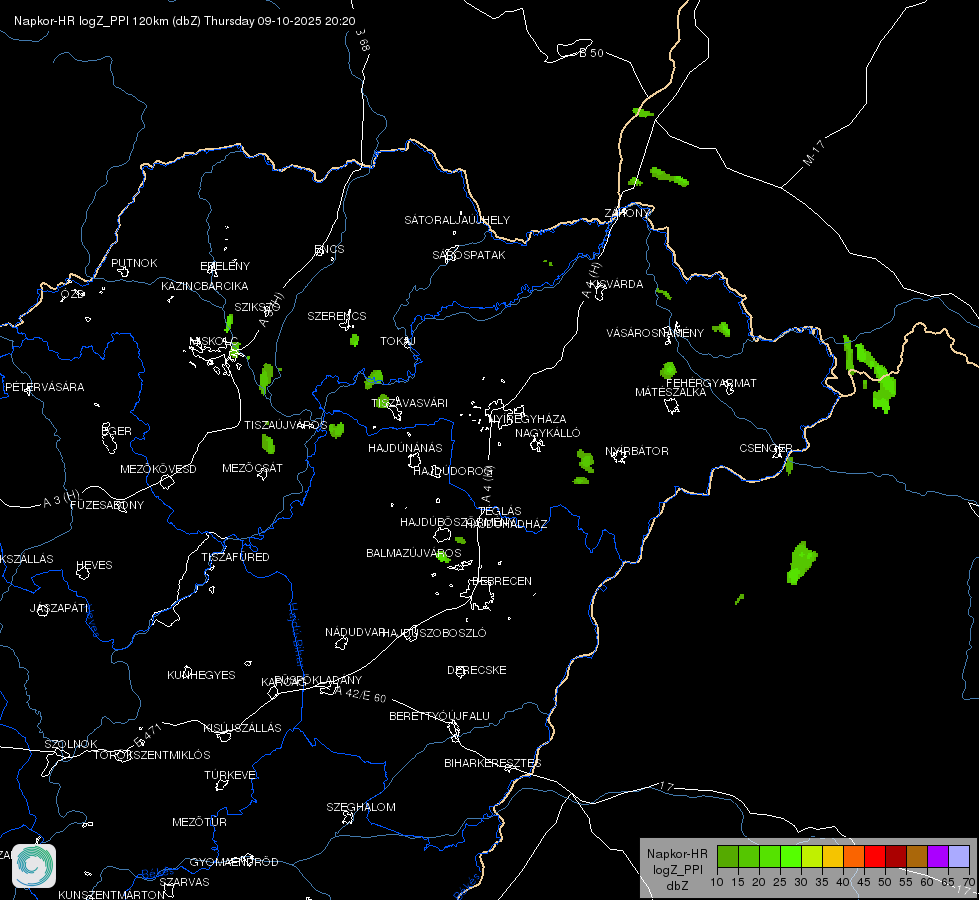The height and width of the screenshot is (900, 979).
Task: Click the B 50 road label
Action: 591,53
